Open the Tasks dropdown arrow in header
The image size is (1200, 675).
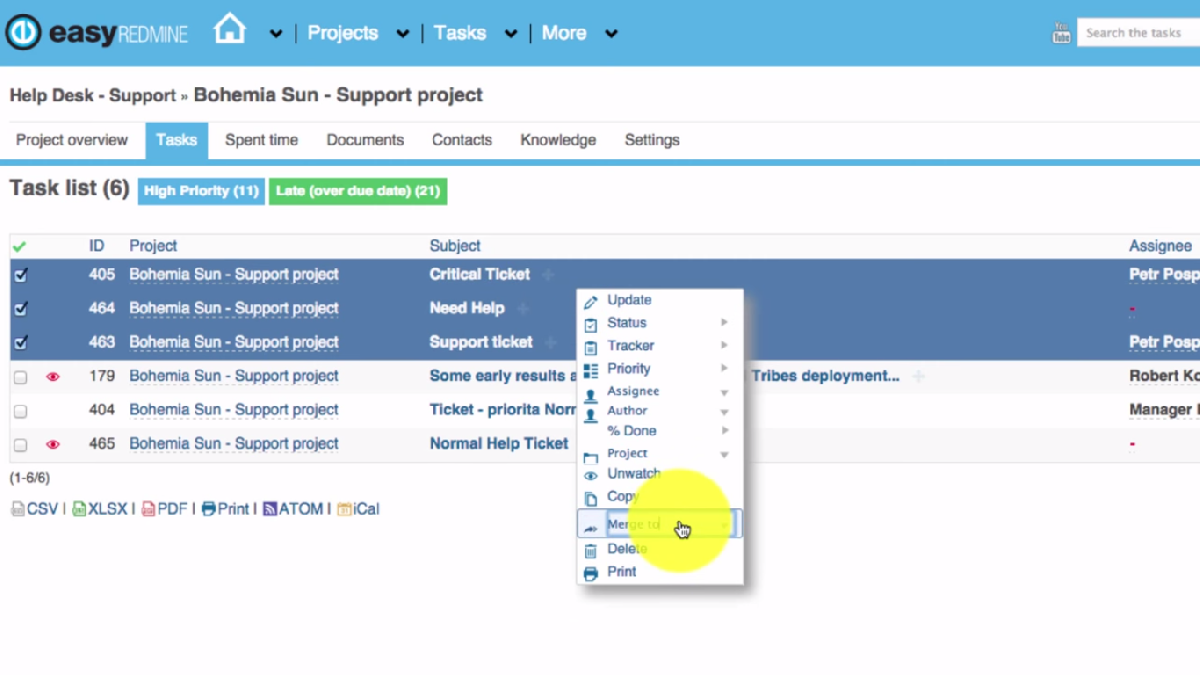click(x=510, y=34)
